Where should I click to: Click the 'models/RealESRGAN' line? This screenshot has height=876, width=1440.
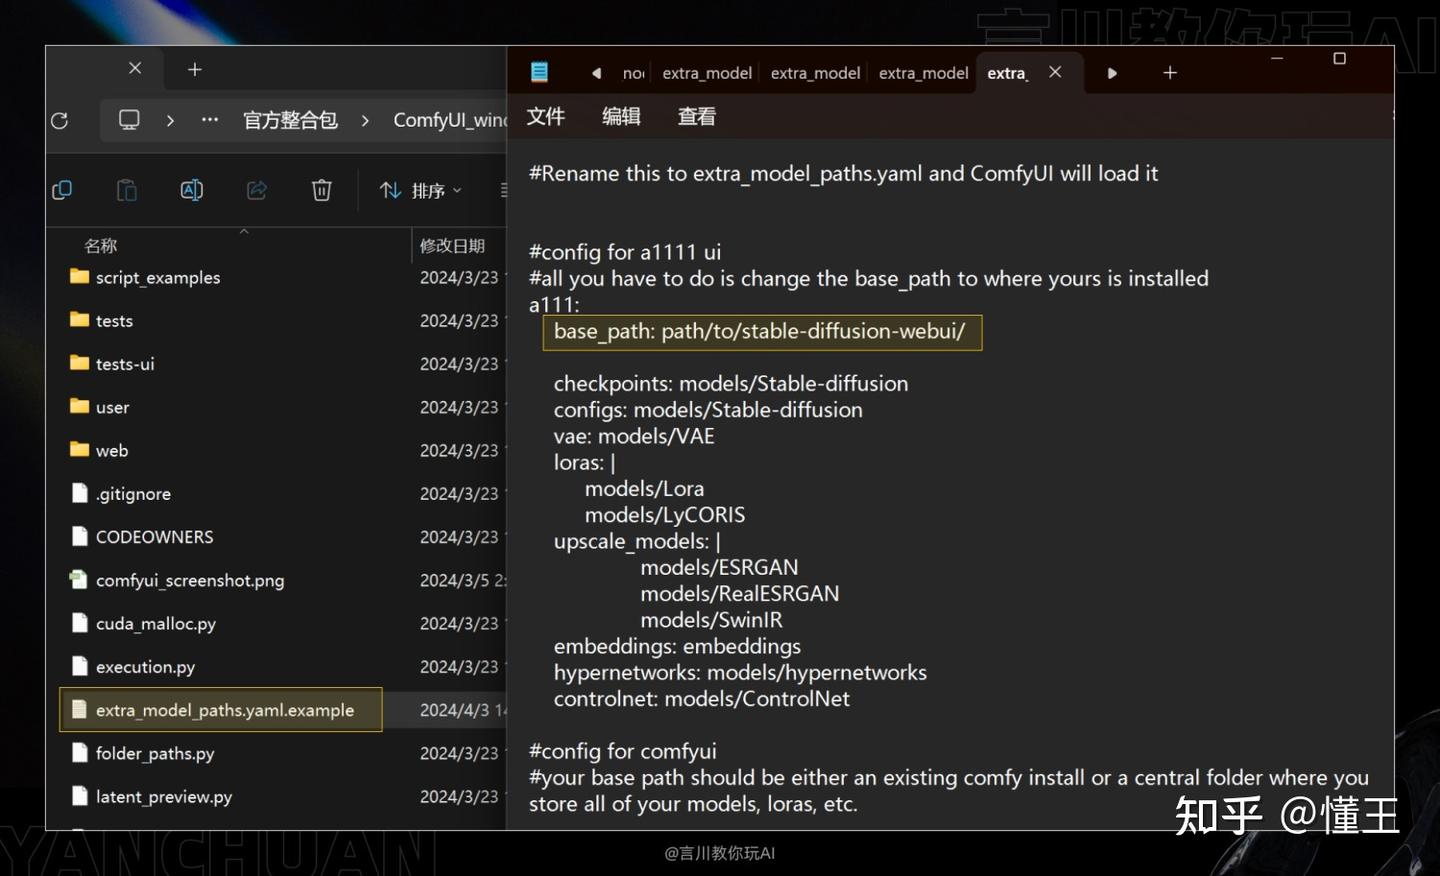pyautogui.click(x=740, y=594)
